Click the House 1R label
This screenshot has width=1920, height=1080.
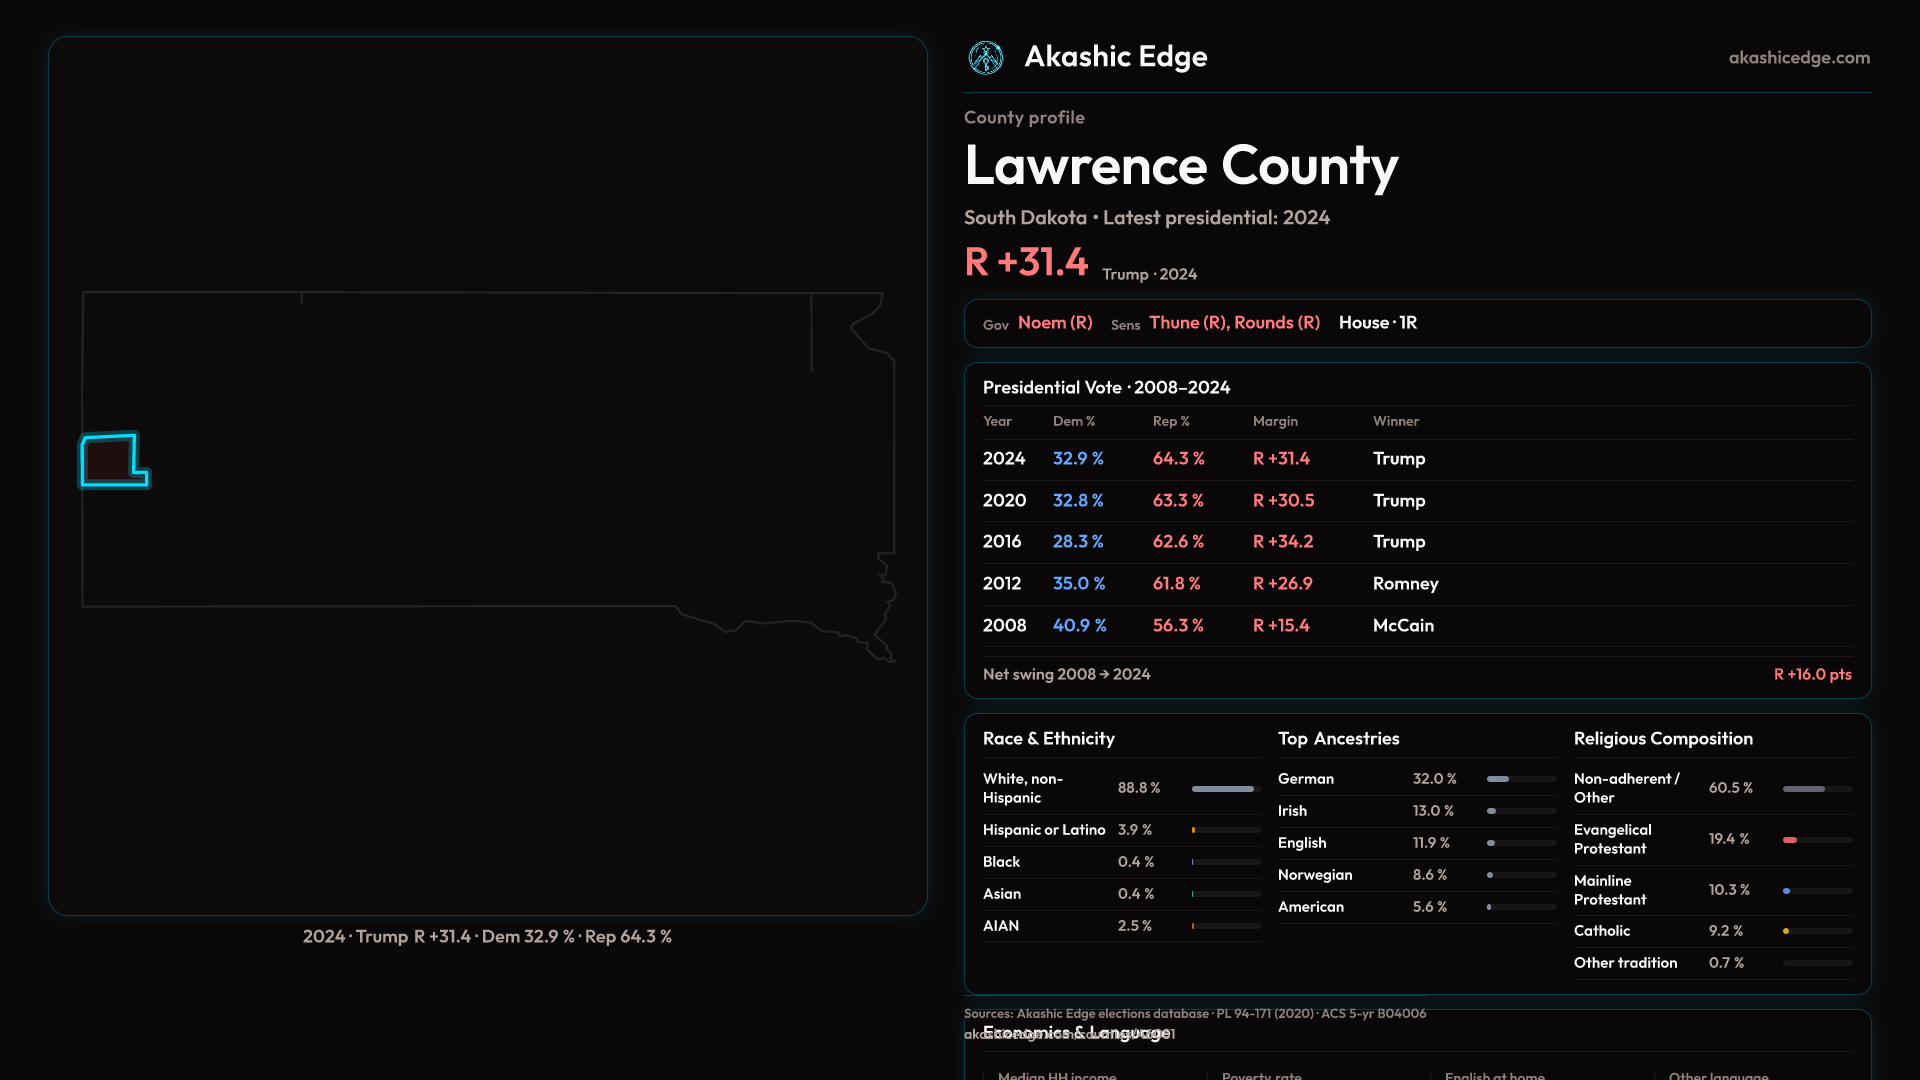1377,323
